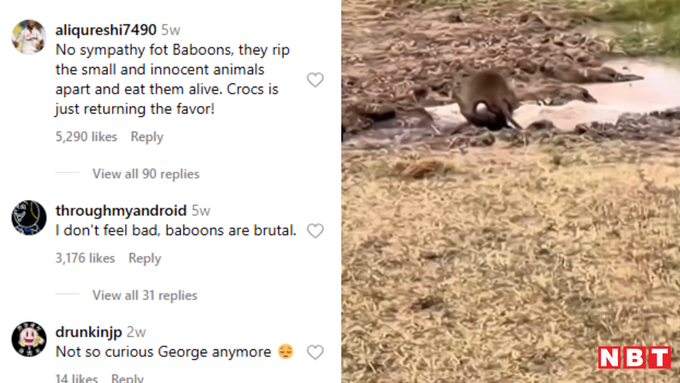Screen dimensions: 680x383
Task: Click the 5w timestamp on aliqureshi7490's comment
Action: 171,30
